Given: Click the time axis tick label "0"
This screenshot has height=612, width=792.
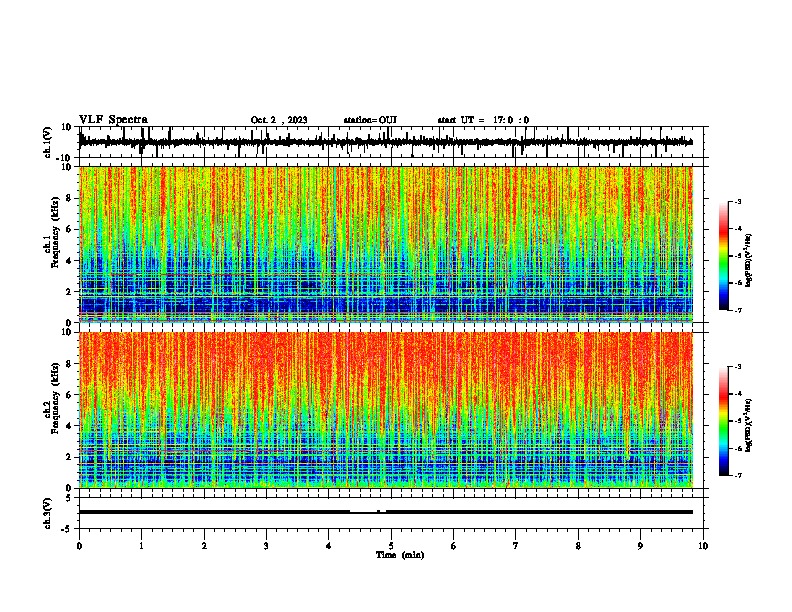Looking at the screenshot, I should pyautogui.click(x=79, y=546).
